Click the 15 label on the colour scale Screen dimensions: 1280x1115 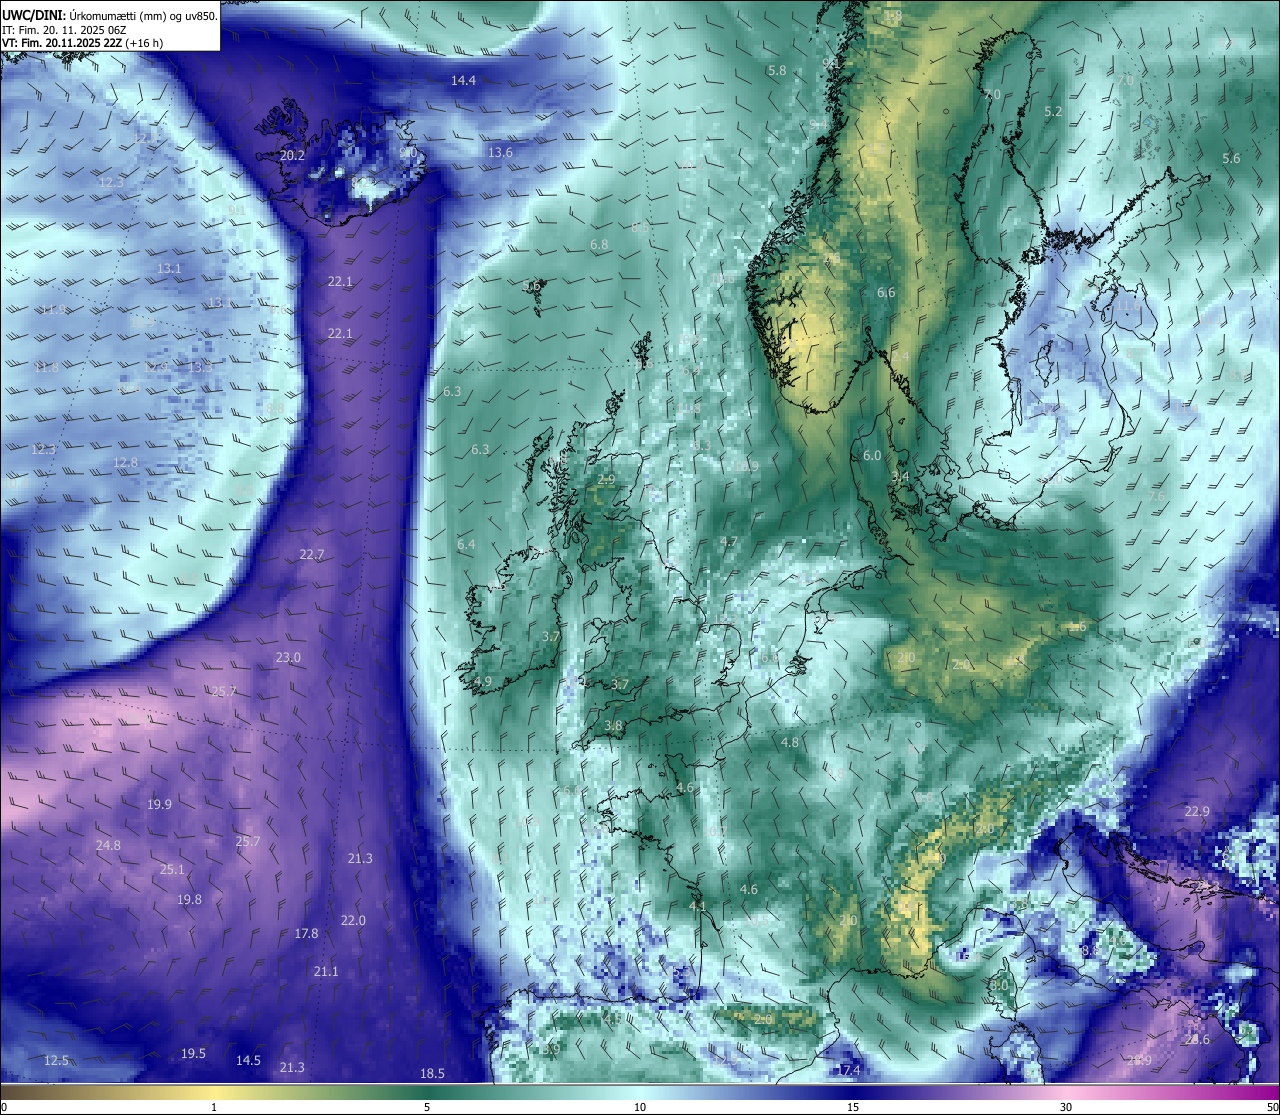click(x=853, y=1107)
